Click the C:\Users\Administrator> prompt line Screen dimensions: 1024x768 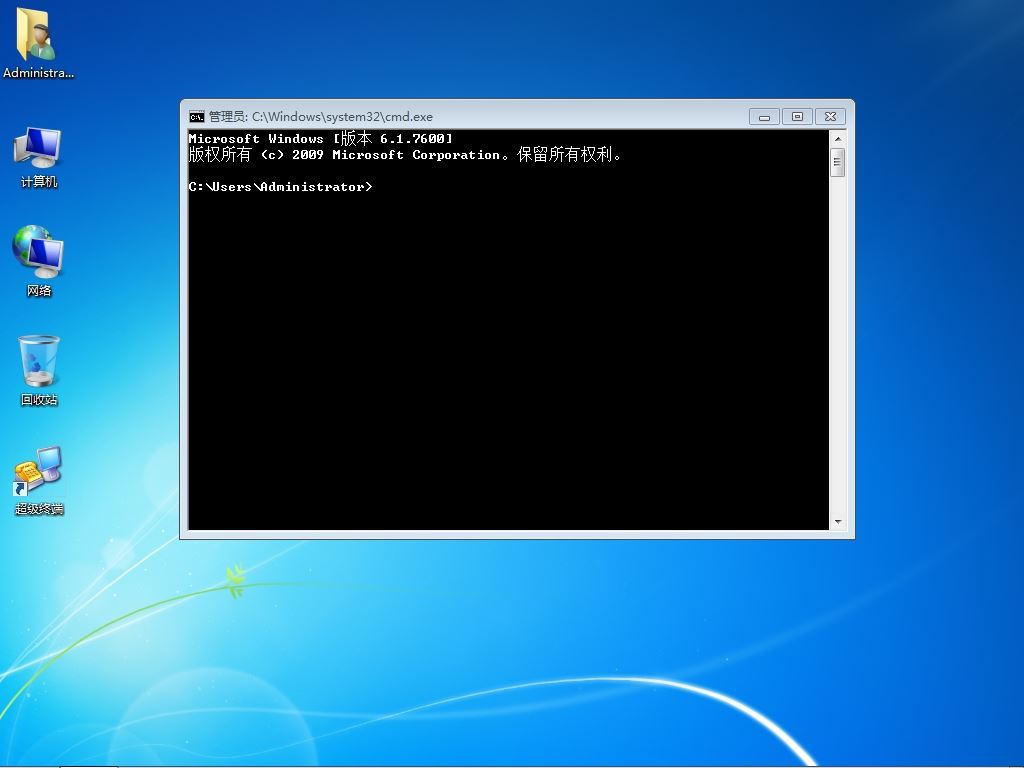[x=281, y=187]
